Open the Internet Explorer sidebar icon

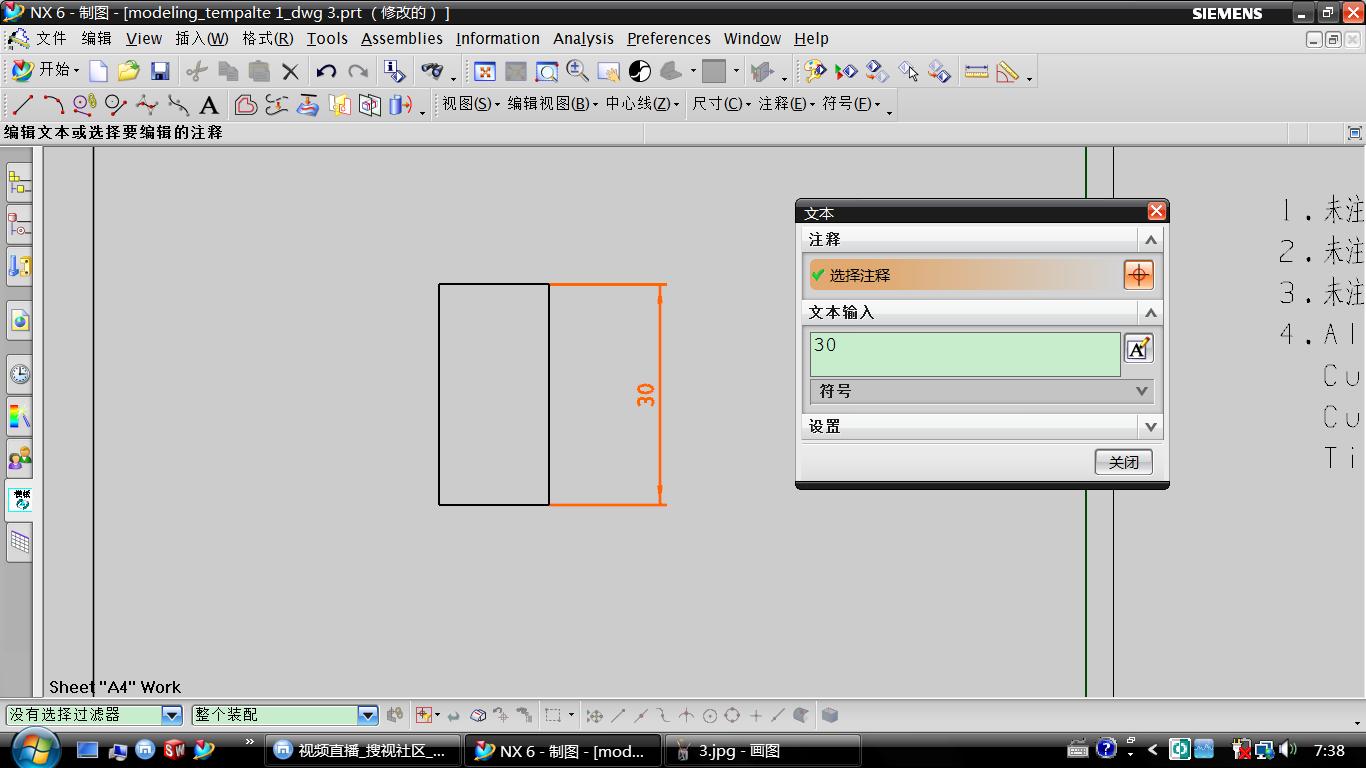pos(19,320)
